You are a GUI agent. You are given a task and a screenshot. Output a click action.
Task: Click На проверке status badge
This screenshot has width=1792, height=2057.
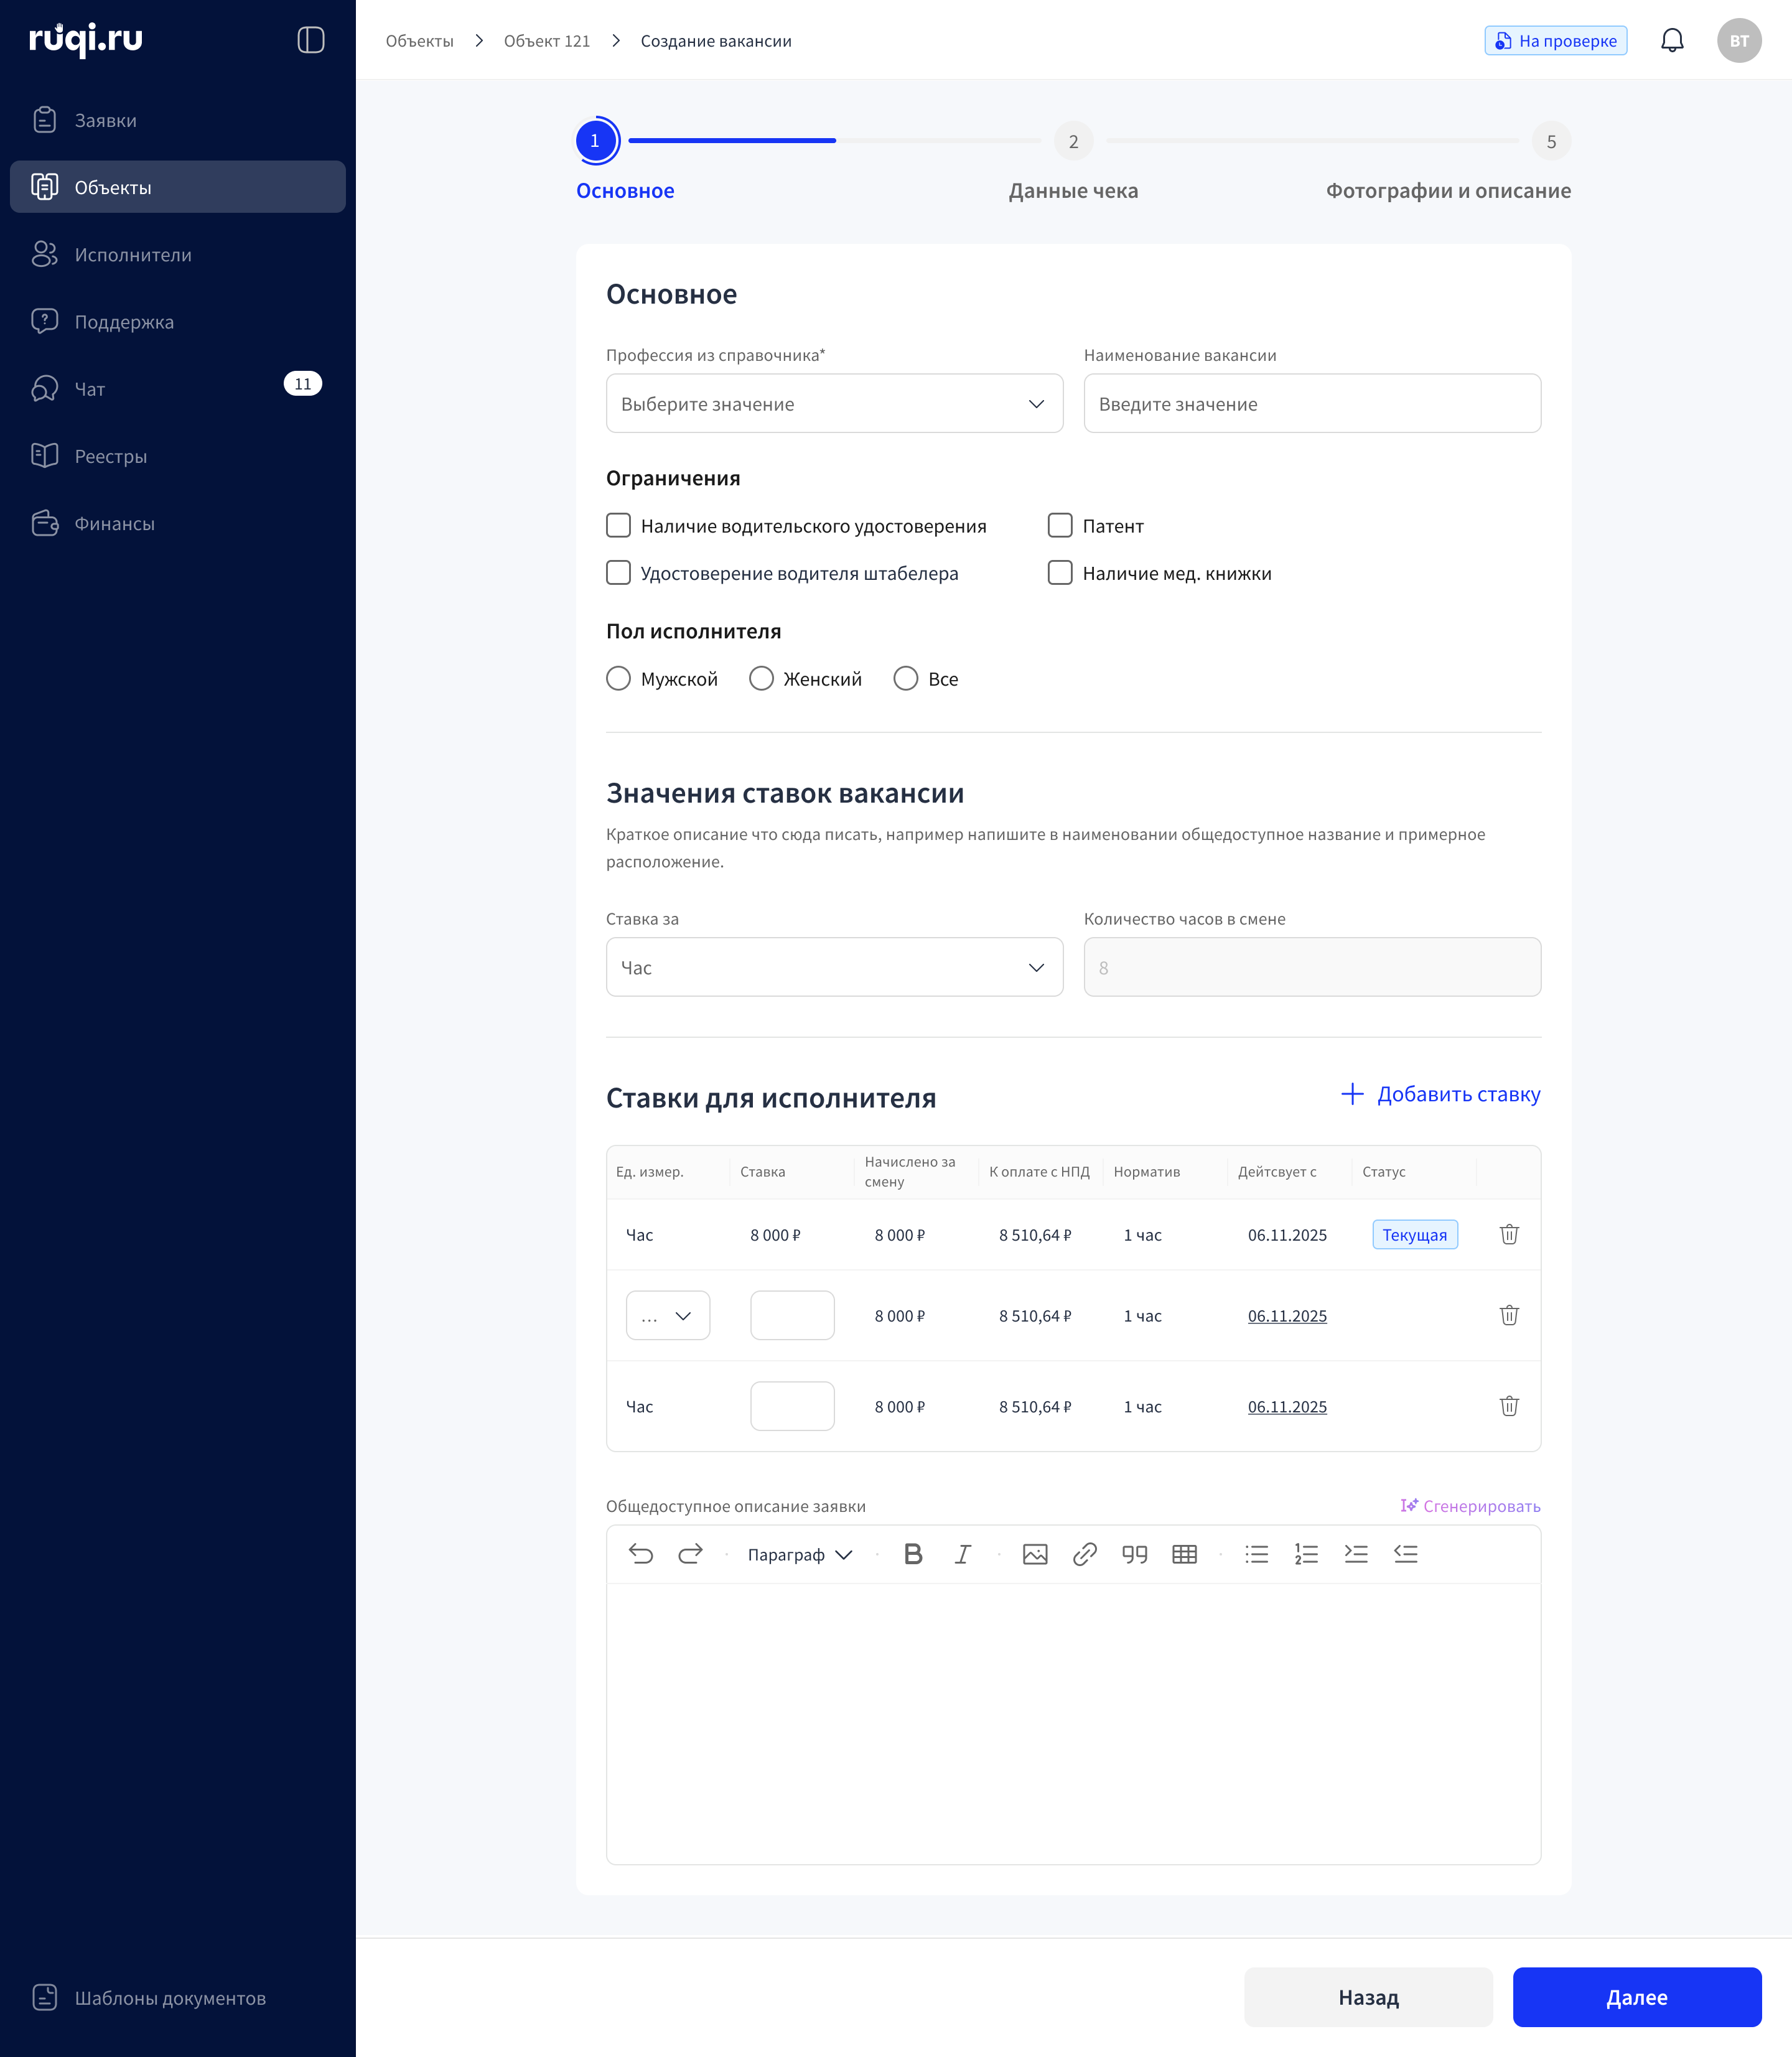pos(1556,41)
